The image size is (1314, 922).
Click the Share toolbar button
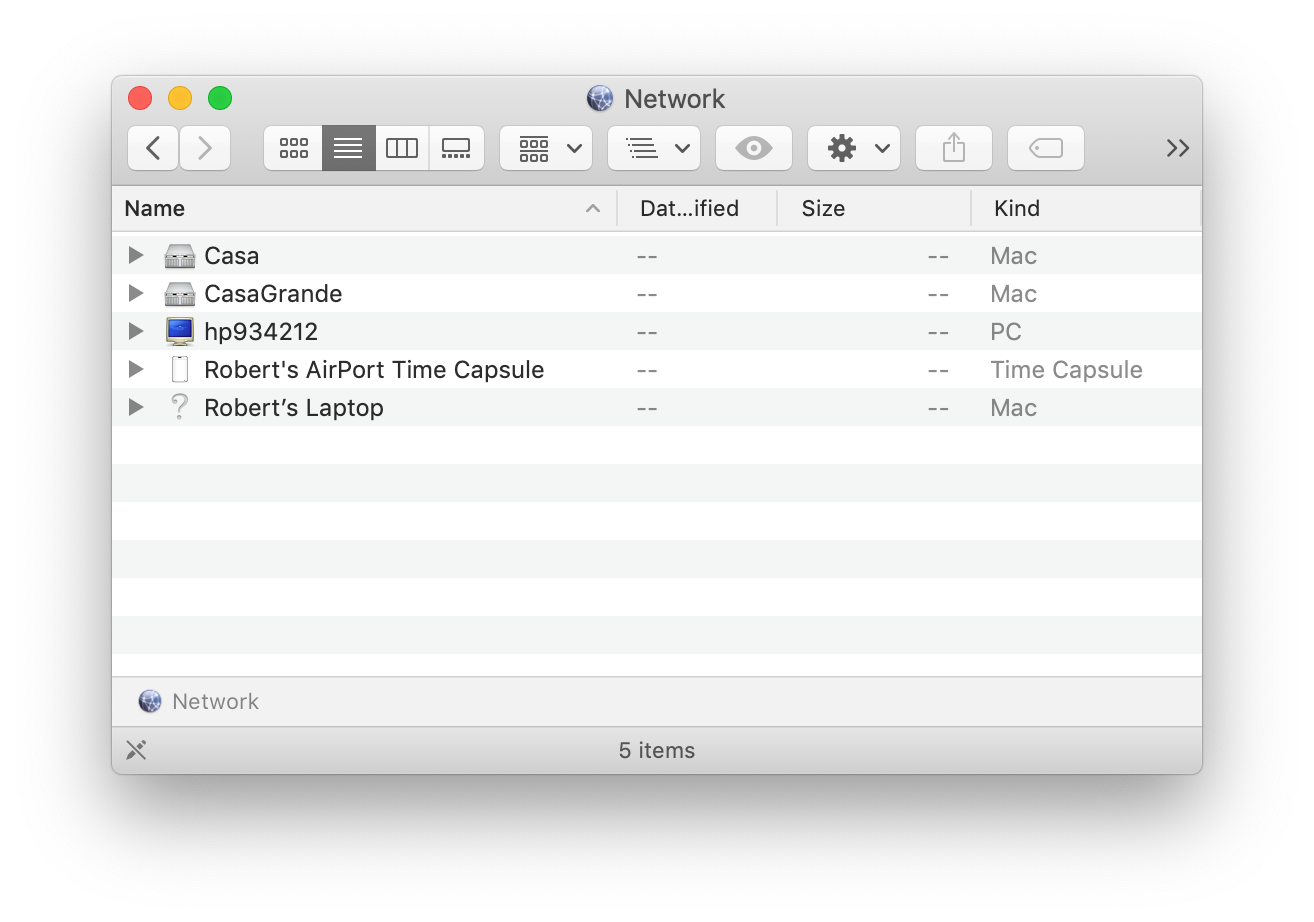point(954,148)
